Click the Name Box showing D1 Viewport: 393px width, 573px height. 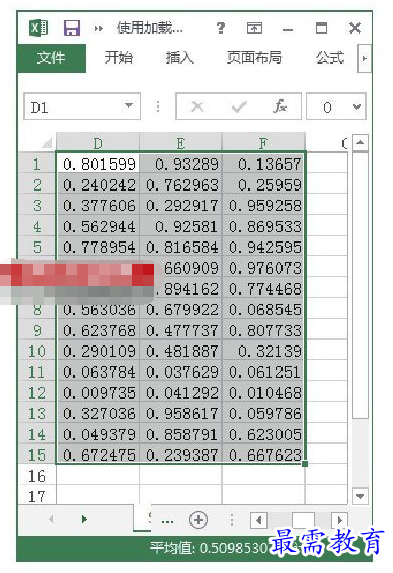click(82, 106)
